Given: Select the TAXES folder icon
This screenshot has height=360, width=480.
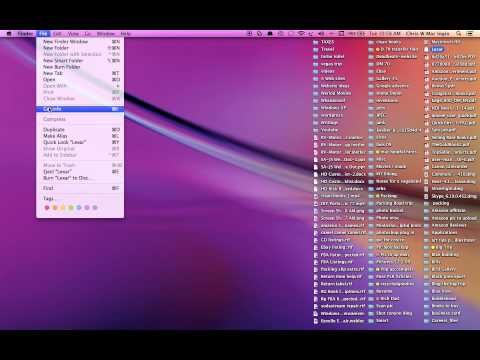Looking at the screenshot, I should tap(316, 42).
